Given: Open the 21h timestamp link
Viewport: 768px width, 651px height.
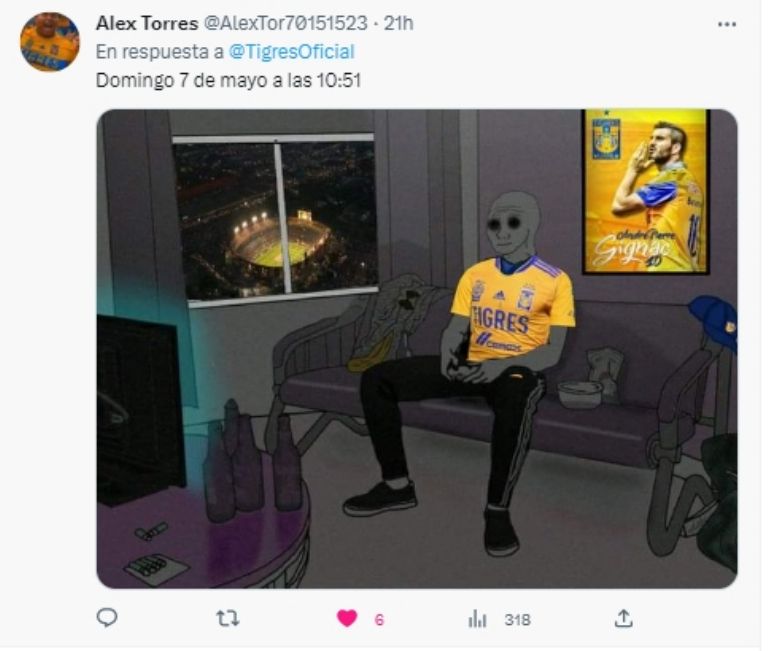Looking at the screenshot, I should pos(398,23).
